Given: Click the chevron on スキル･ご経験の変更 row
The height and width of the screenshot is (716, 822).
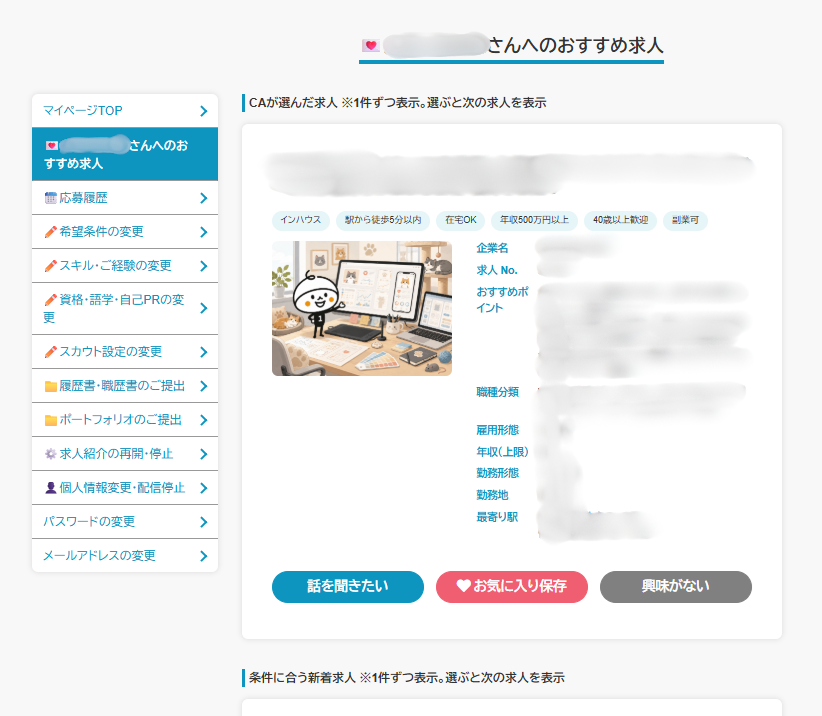Looking at the screenshot, I should 204,266.
